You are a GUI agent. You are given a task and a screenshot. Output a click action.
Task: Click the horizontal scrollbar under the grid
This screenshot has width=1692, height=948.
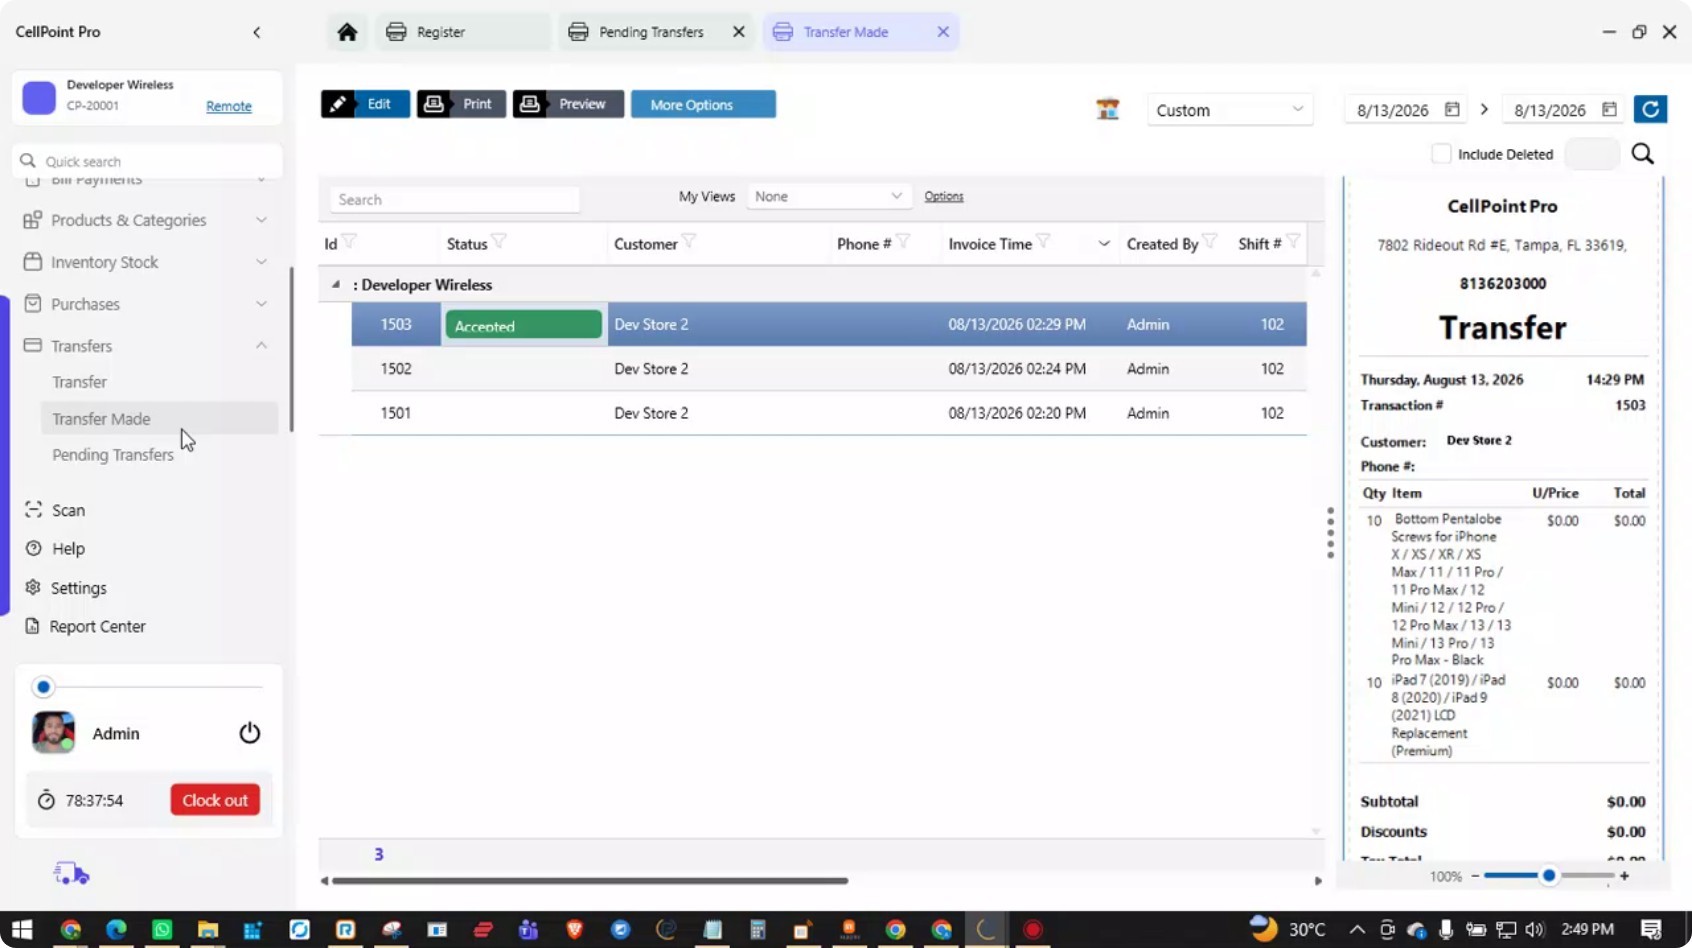coord(590,881)
